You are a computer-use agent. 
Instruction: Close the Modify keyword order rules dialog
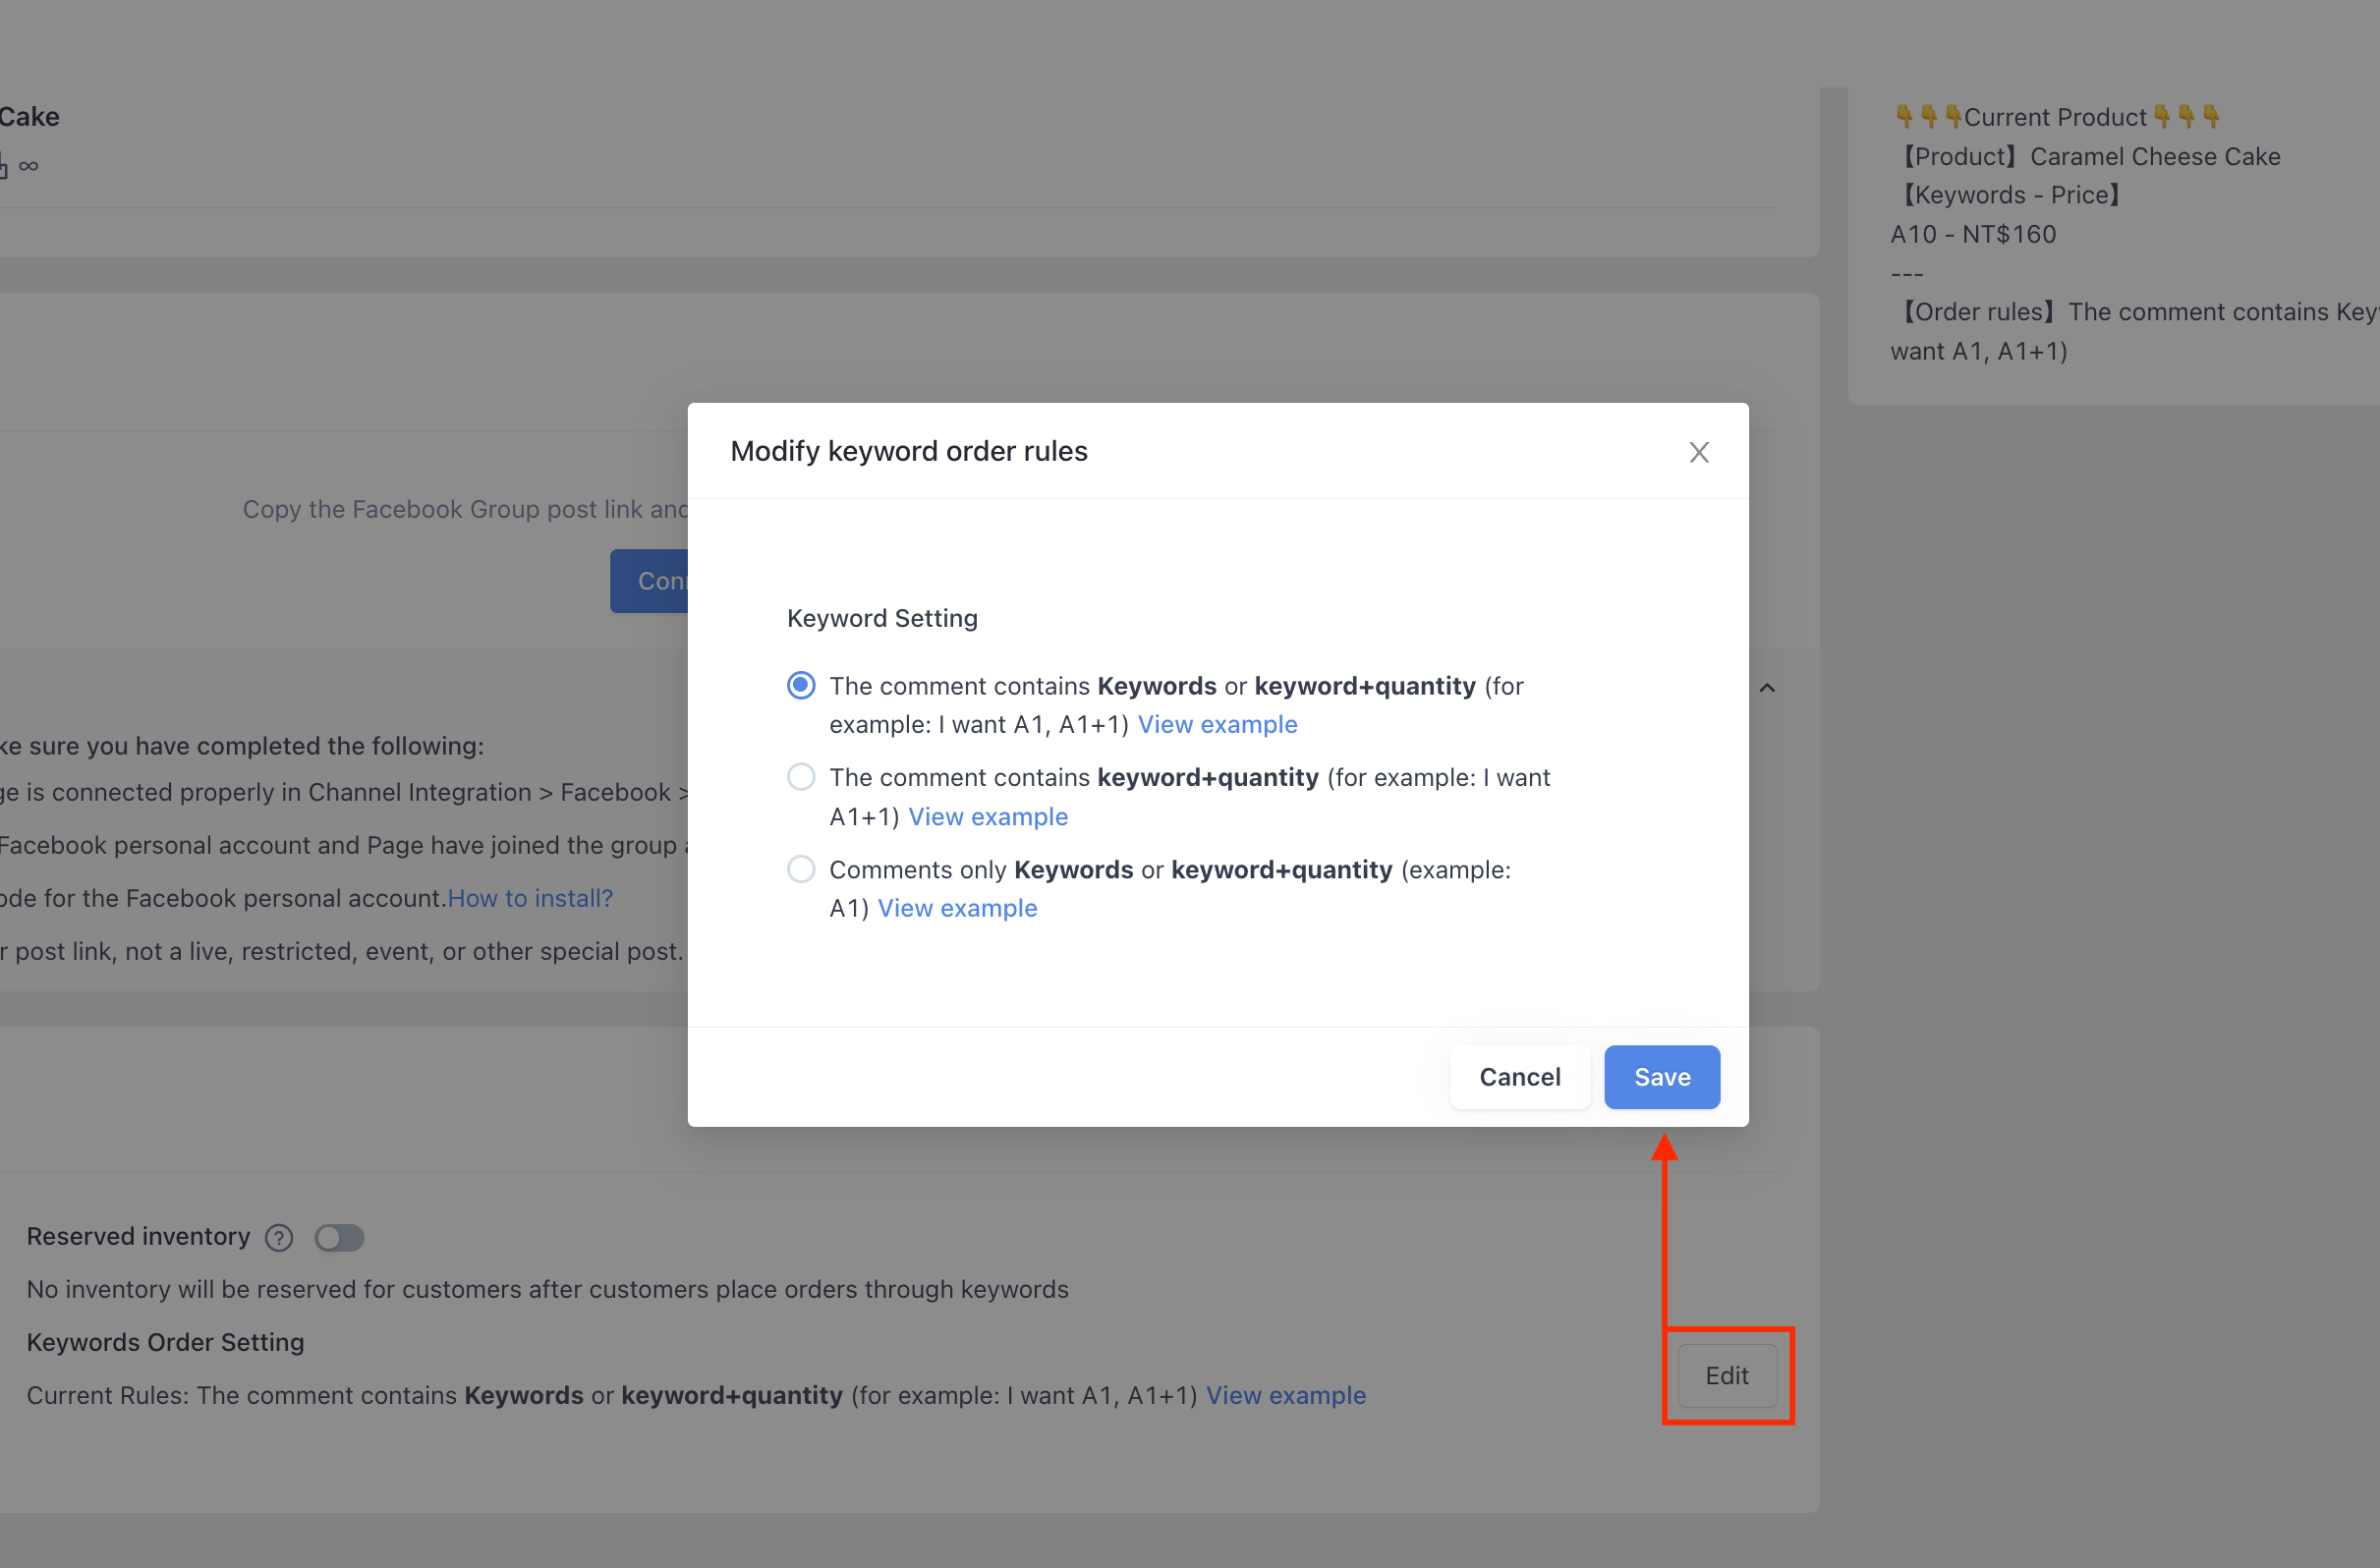[x=1698, y=452]
